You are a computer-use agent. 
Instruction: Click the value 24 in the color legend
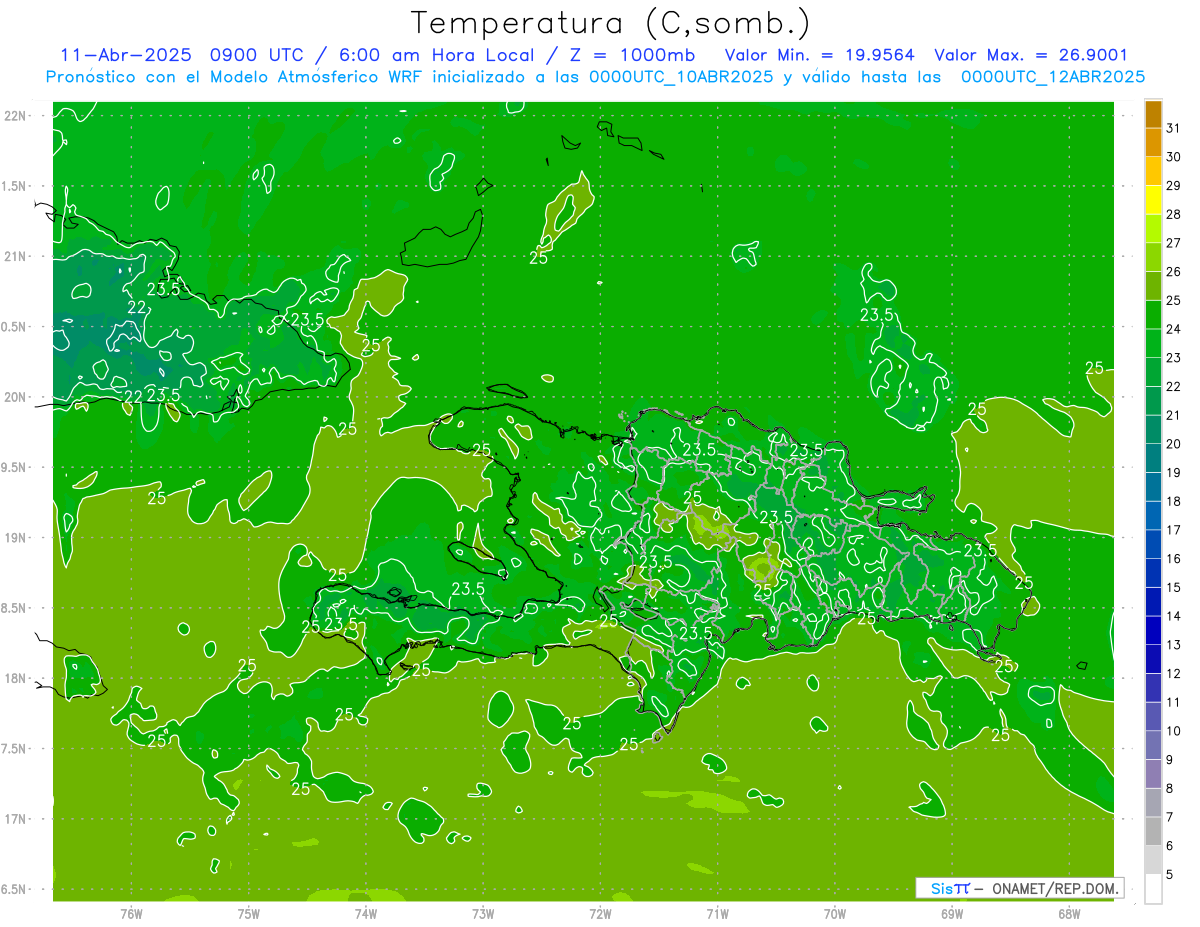[x=1174, y=329]
